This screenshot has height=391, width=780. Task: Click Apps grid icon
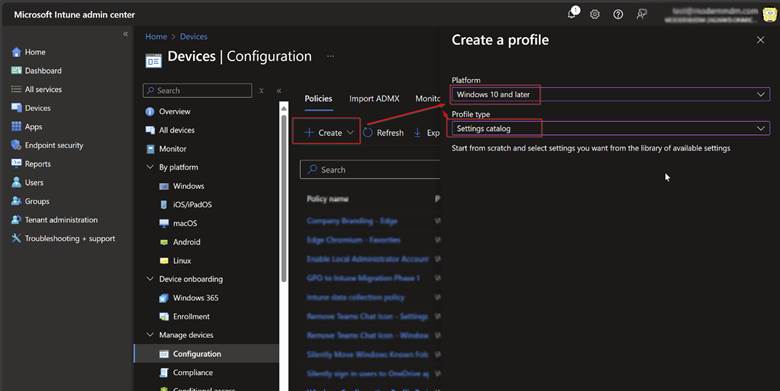click(x=16, y=126)
